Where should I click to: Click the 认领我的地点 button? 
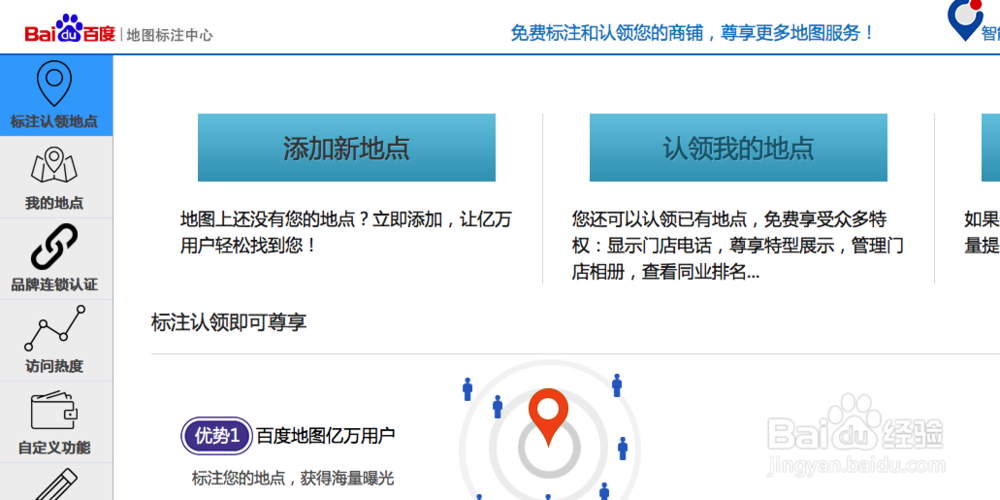pyautogui.click(x=738, y=147)
